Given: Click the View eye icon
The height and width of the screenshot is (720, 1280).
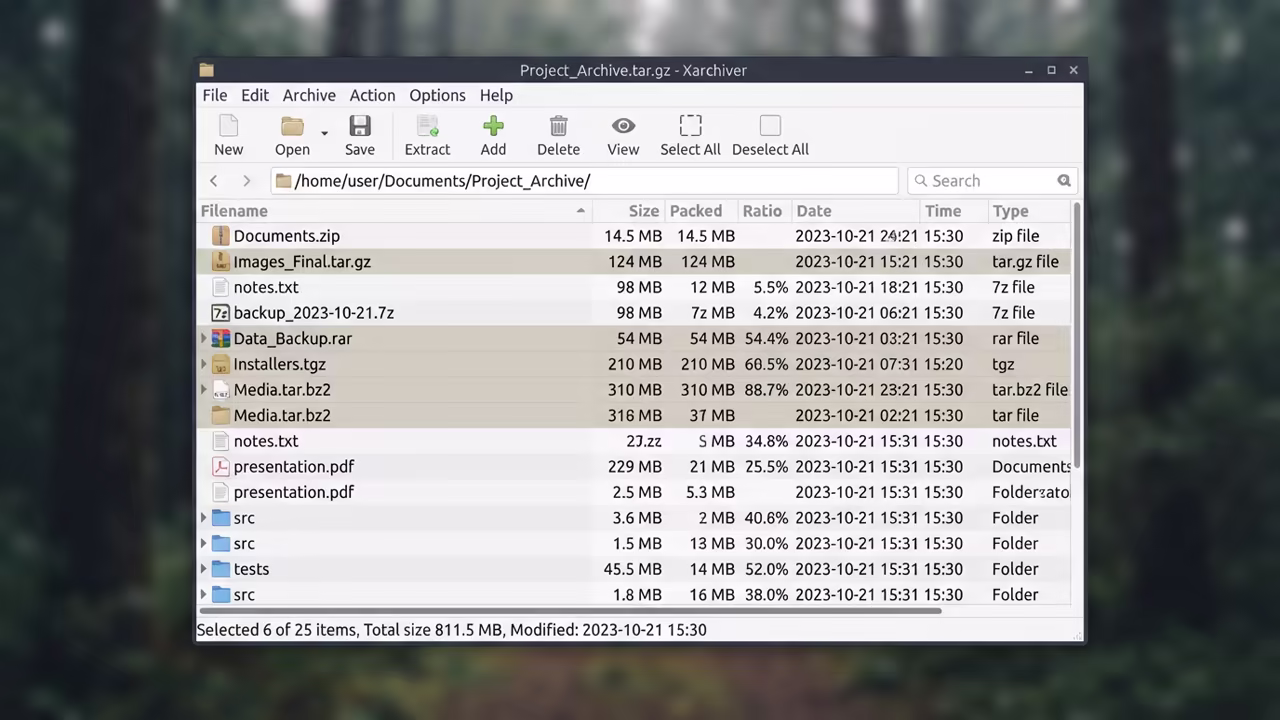Looking at the screenshot, I should [623, 126].
